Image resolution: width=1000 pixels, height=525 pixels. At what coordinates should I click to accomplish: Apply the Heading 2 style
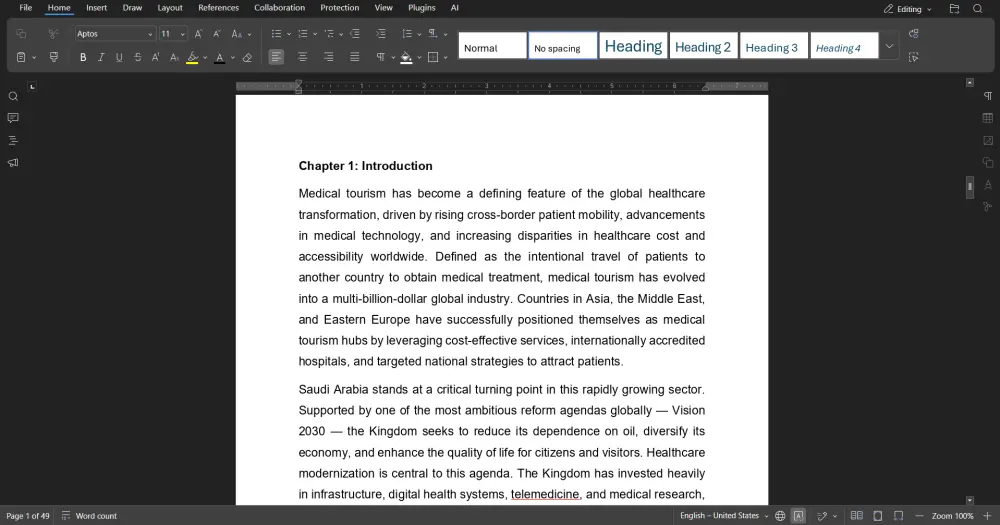coord(703,46)
